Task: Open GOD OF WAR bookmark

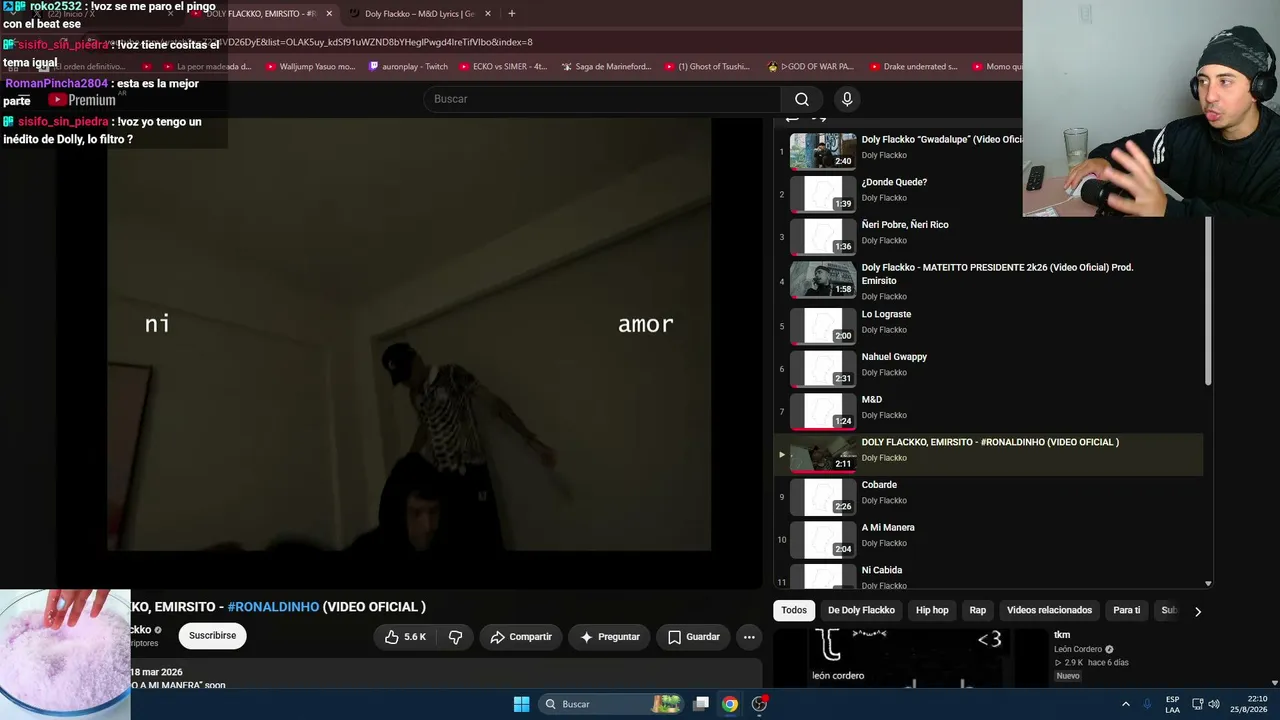Action: pos(810,67)
